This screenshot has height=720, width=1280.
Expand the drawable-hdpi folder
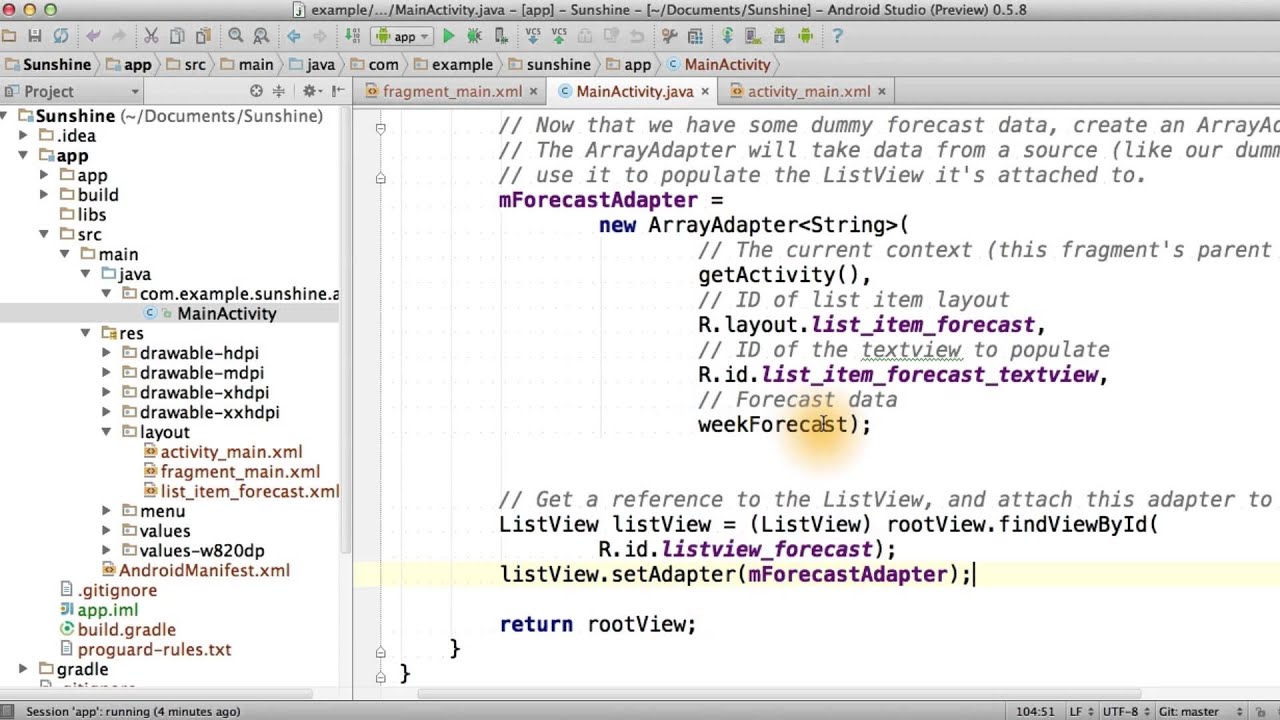(x=107, y=353)
